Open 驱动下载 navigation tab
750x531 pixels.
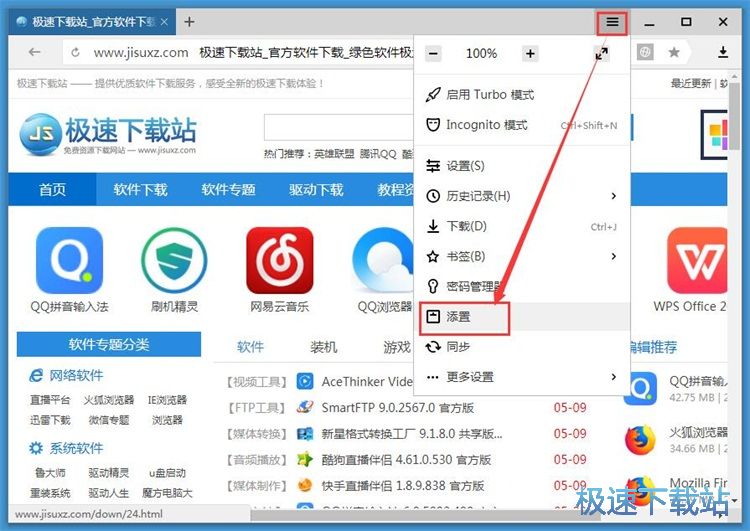[x=316, y=189]
